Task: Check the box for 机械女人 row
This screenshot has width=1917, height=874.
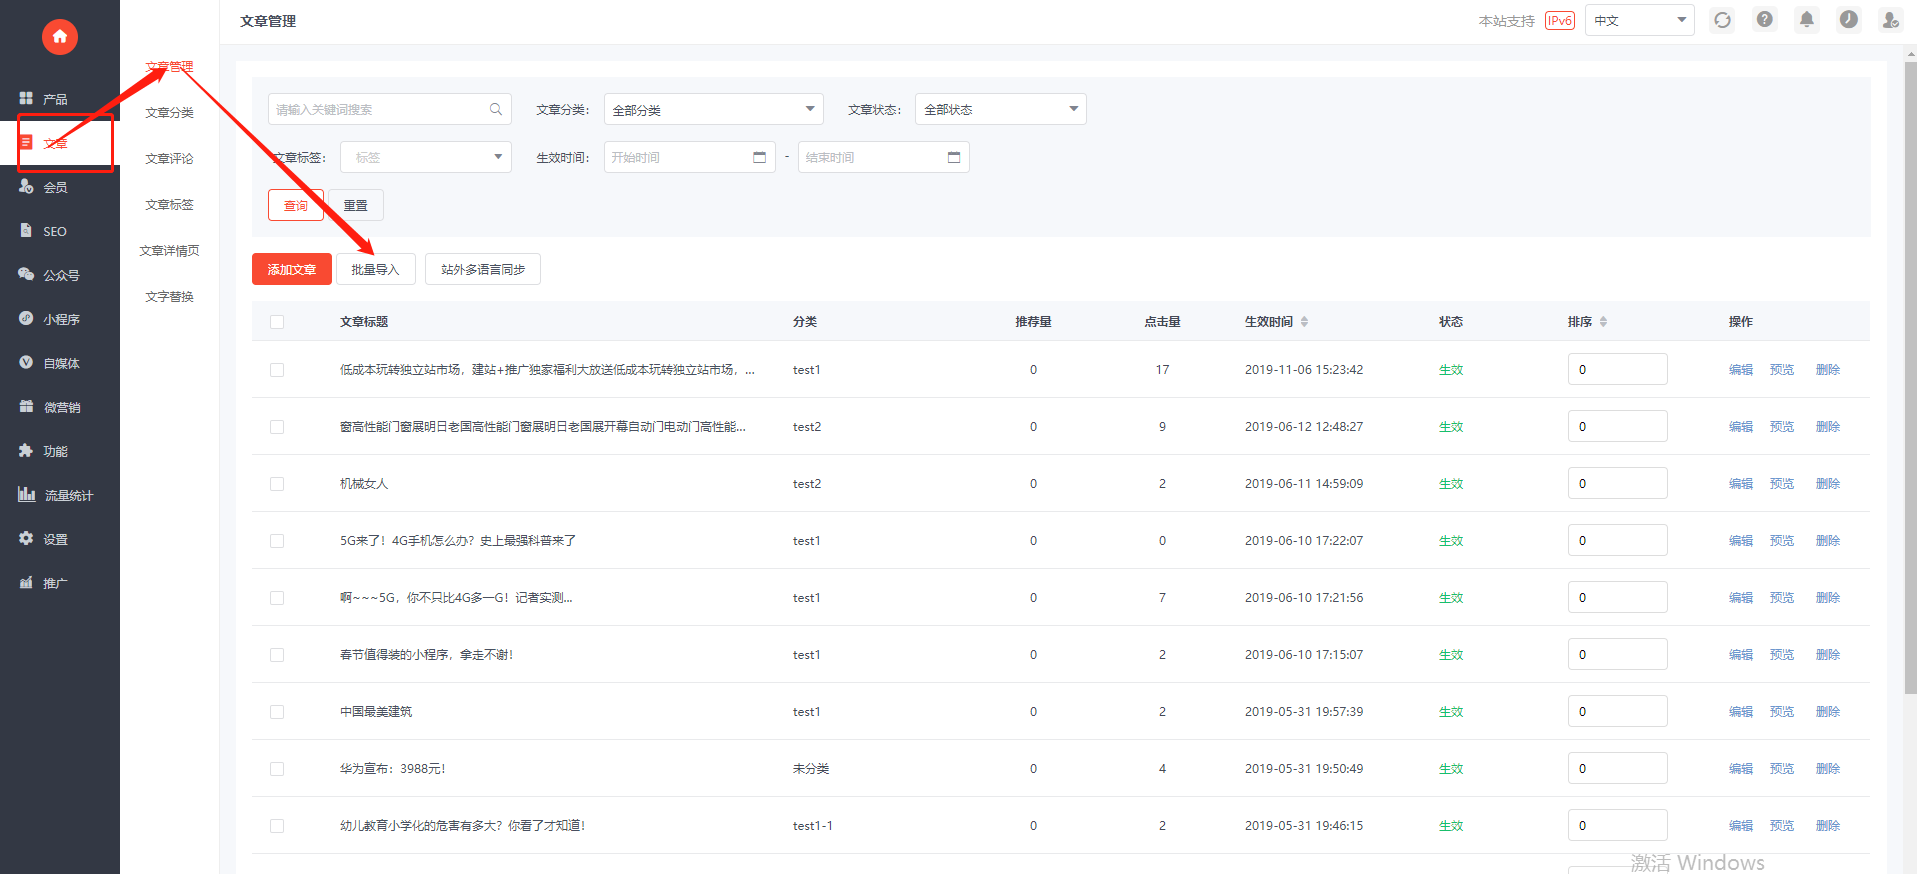Action: click(x=277, y=484)
